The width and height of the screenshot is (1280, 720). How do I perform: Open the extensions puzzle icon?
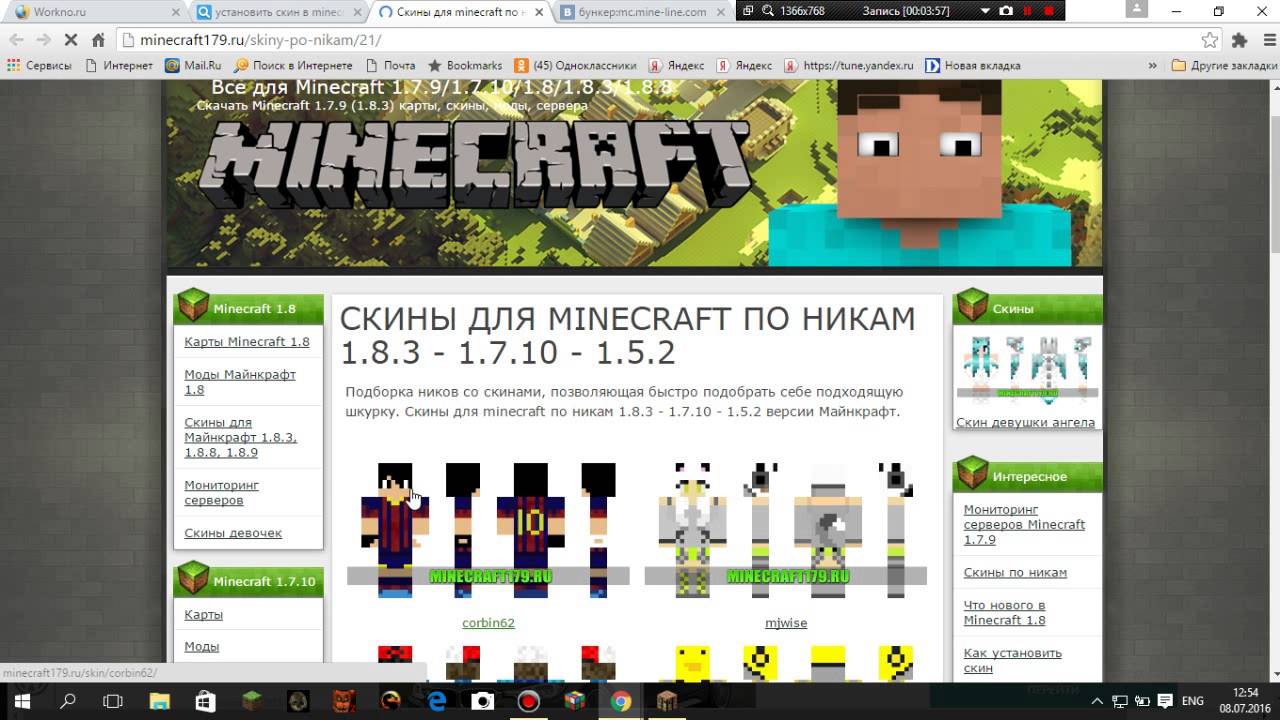pyautogui.click(x=1240, y=40)
